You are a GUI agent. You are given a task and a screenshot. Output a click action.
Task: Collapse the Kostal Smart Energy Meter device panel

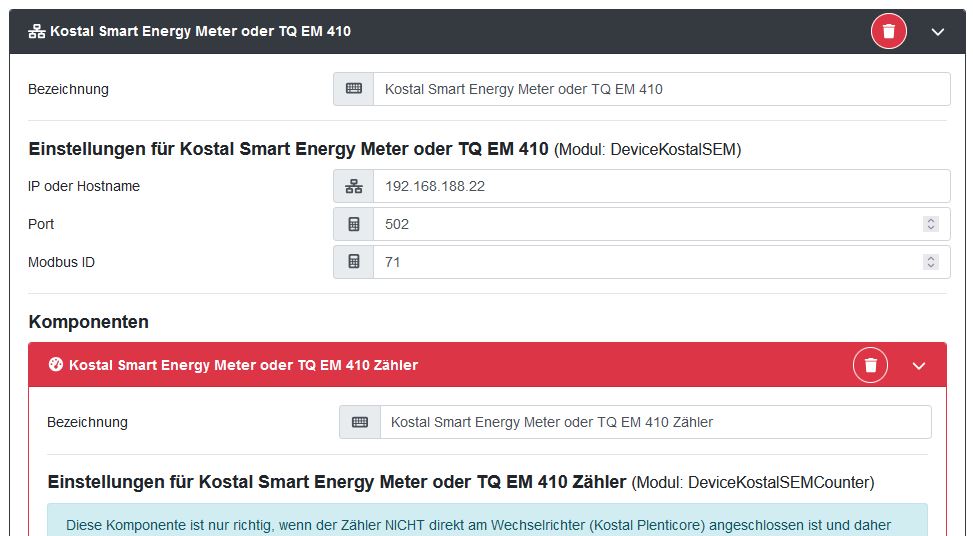[937, 32]
